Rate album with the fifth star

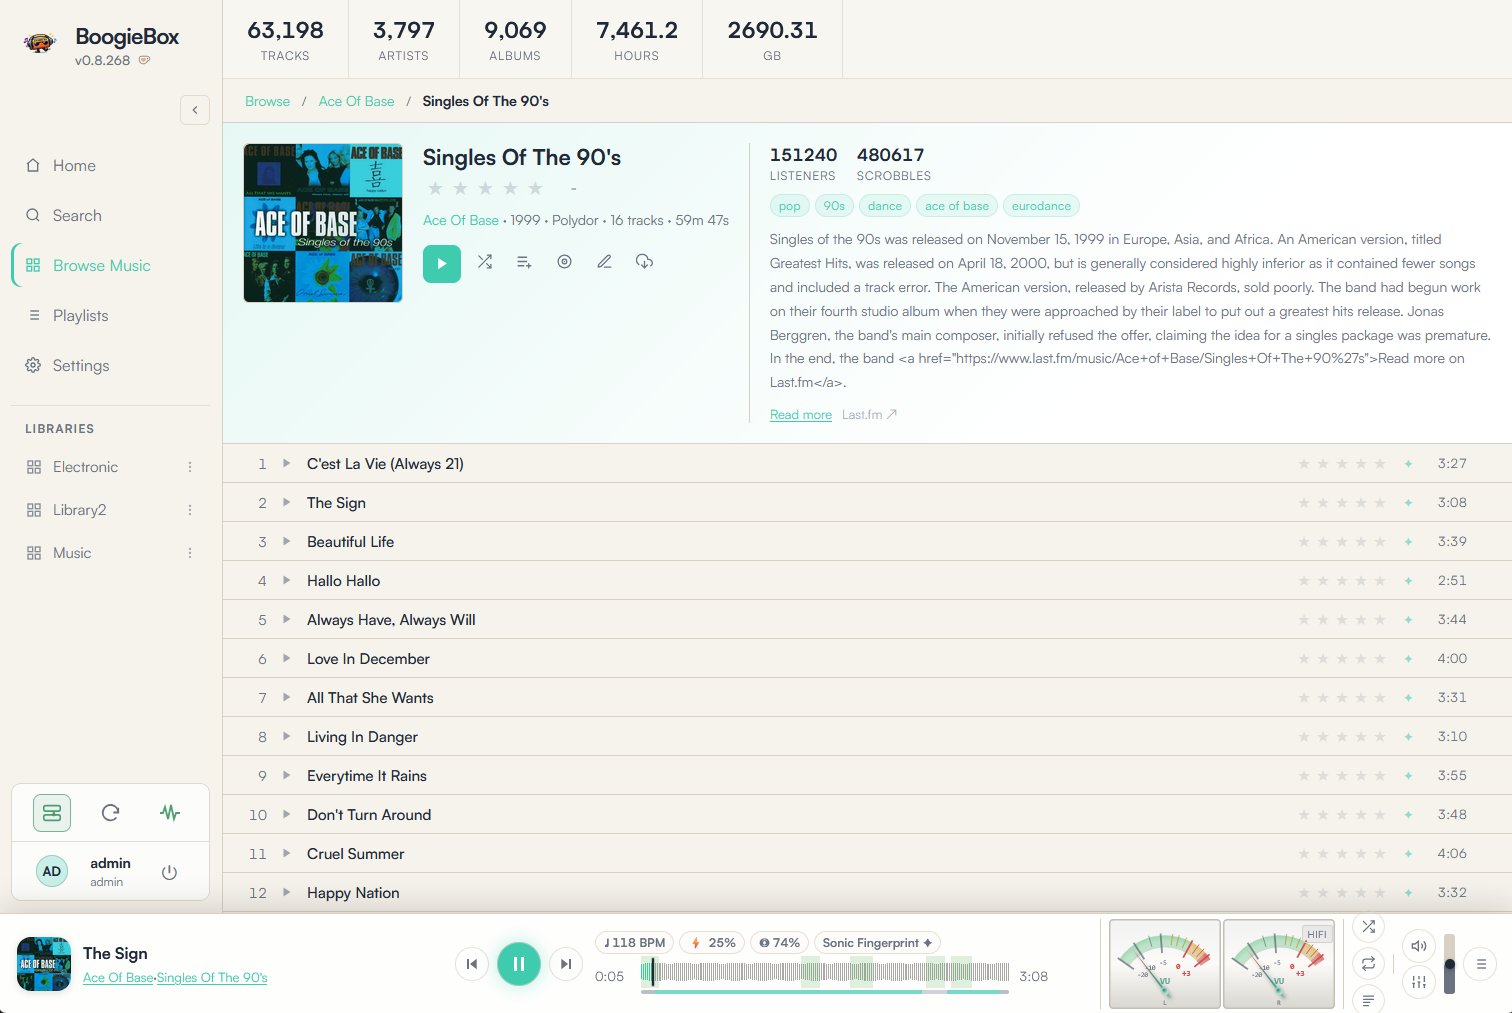coord(535,188)
